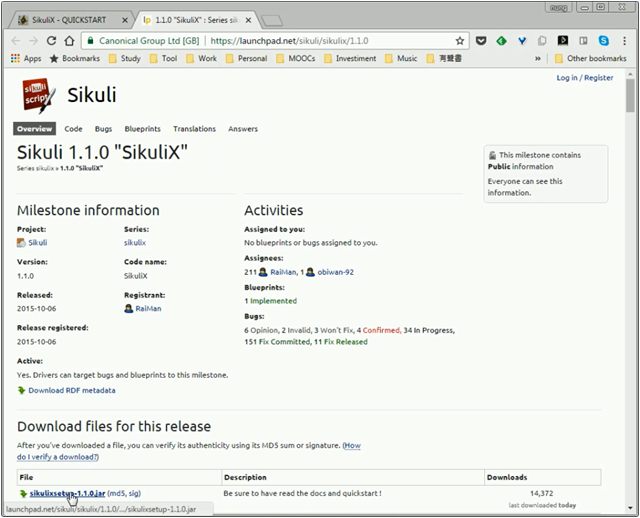Screen dimensions: 640x518
Task: Open obiwan-92's profile link
Action: [x=336, y=272]
